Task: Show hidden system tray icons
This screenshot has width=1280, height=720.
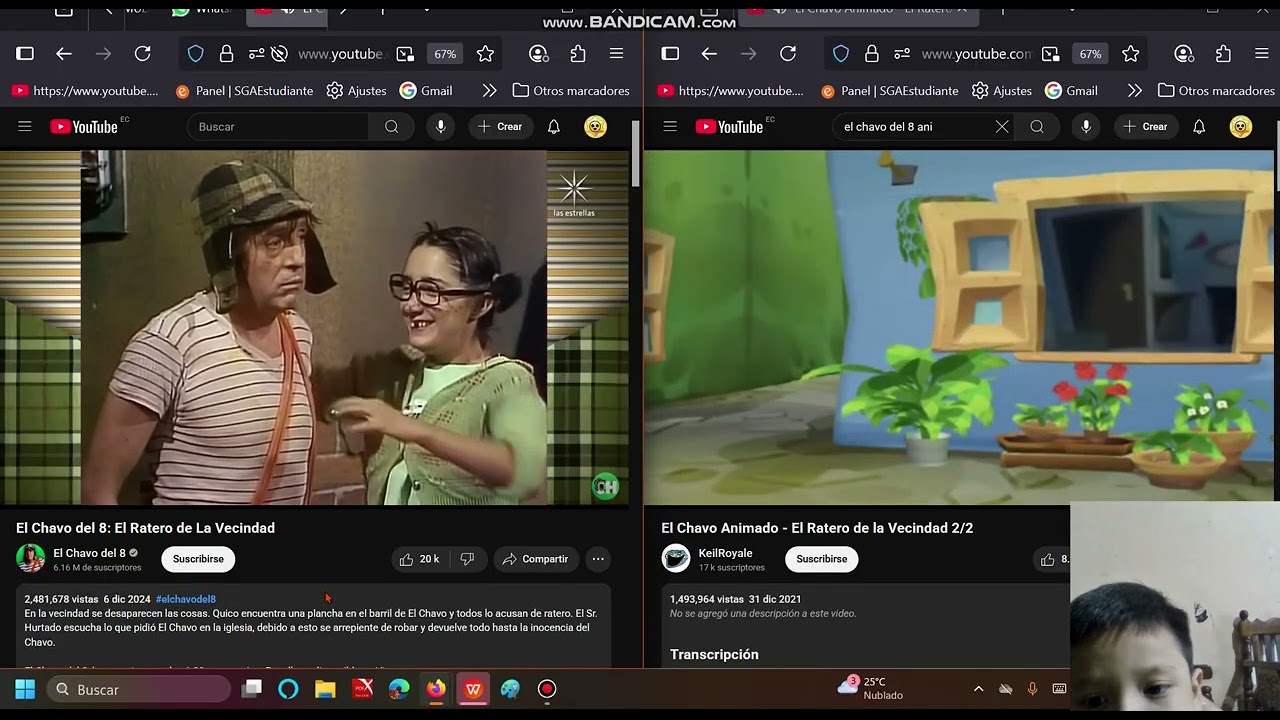Action: pyautogui.click(x=978, y=689)
